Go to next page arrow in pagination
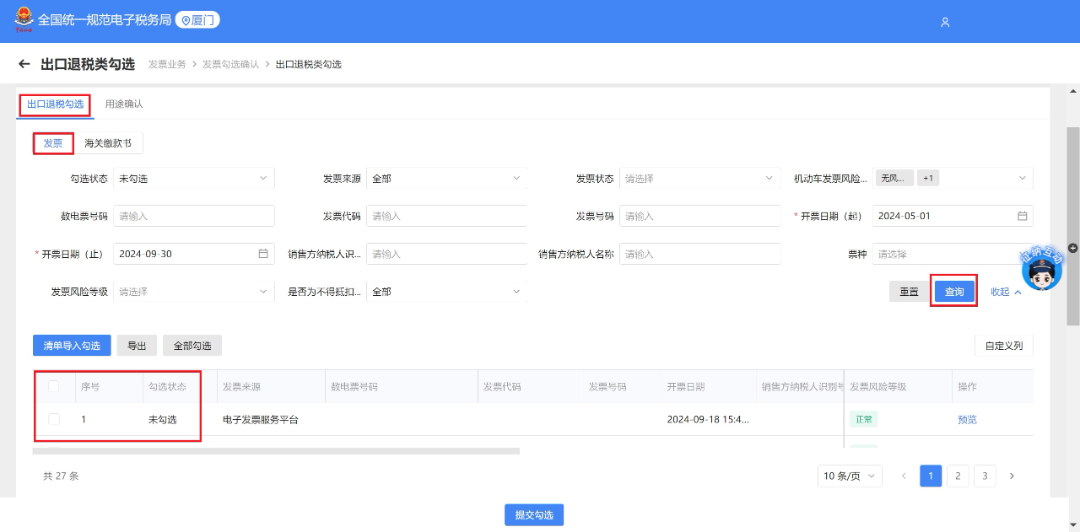The width and height of the screenshot is (1080, 532). pyautogui.click(x=1012, y=475)
